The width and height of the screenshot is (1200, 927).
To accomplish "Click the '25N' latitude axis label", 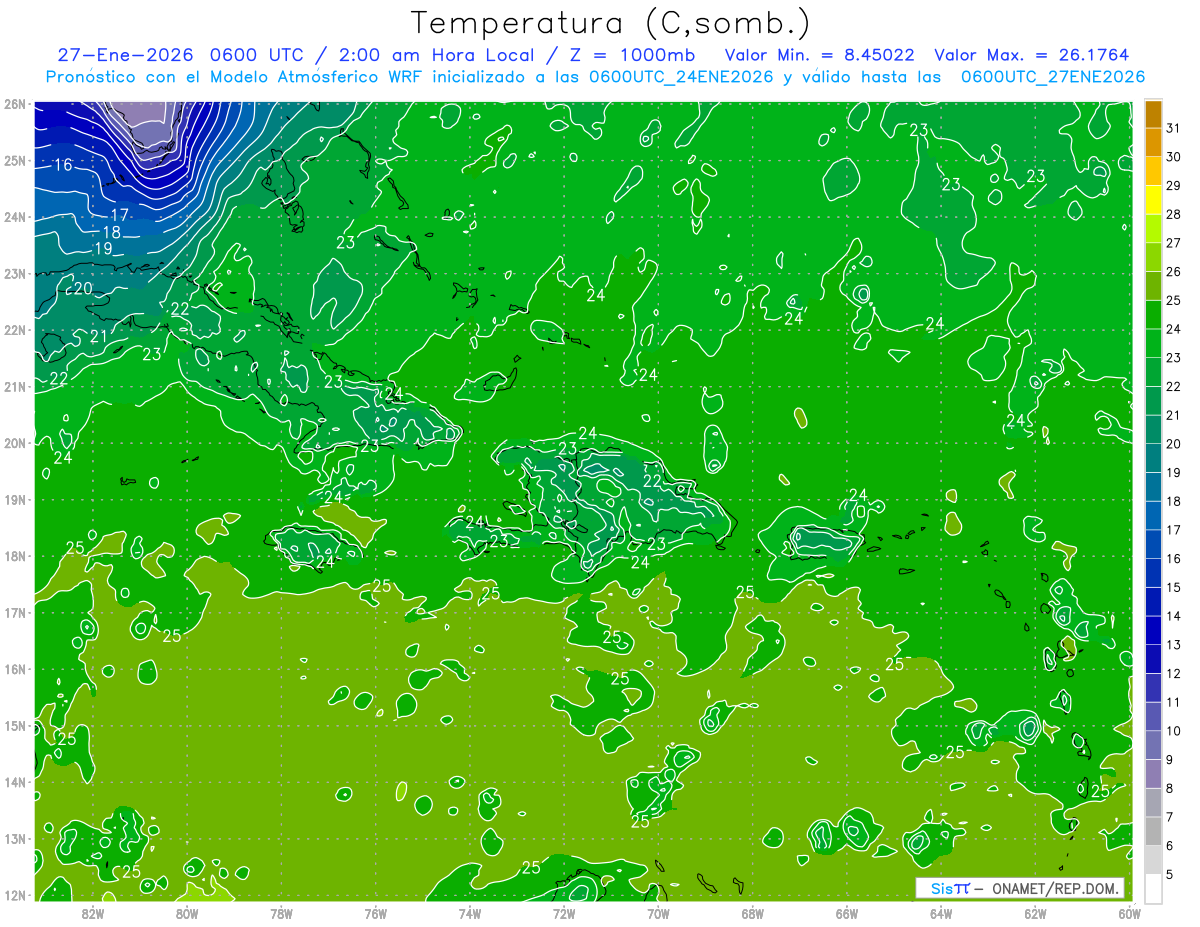I will (x=14, y=160).
